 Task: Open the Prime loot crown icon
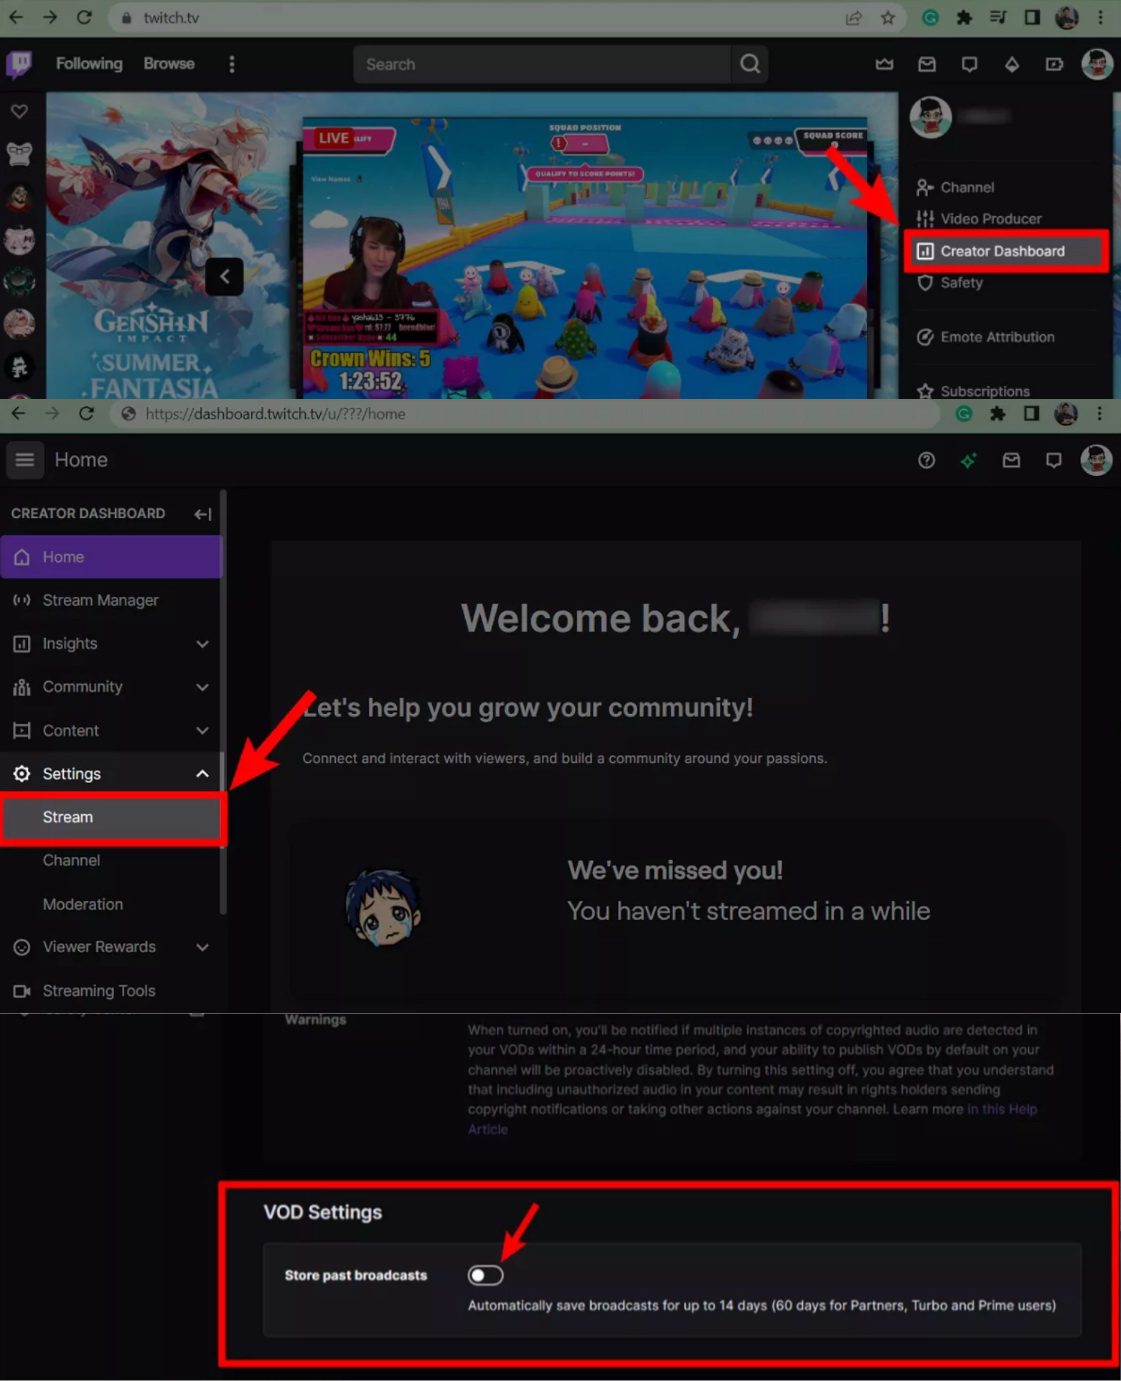point(884,64)
